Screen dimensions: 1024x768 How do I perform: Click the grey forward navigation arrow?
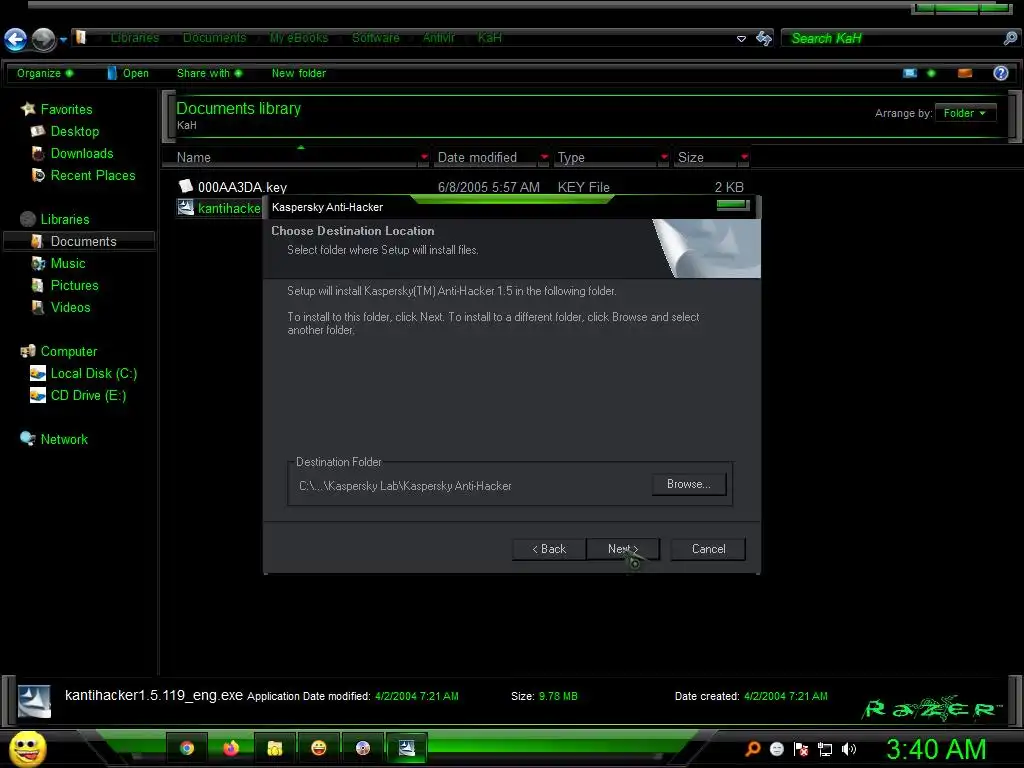44,39
